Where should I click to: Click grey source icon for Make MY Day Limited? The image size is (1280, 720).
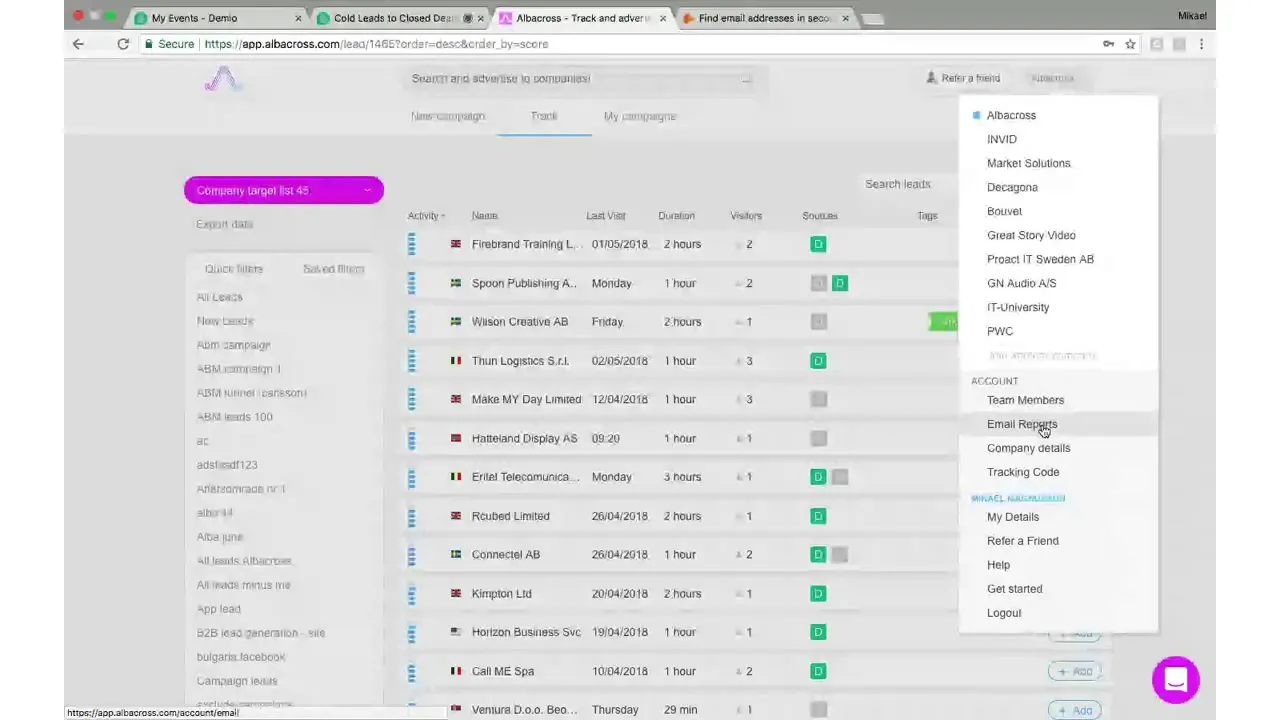[819, 399]
